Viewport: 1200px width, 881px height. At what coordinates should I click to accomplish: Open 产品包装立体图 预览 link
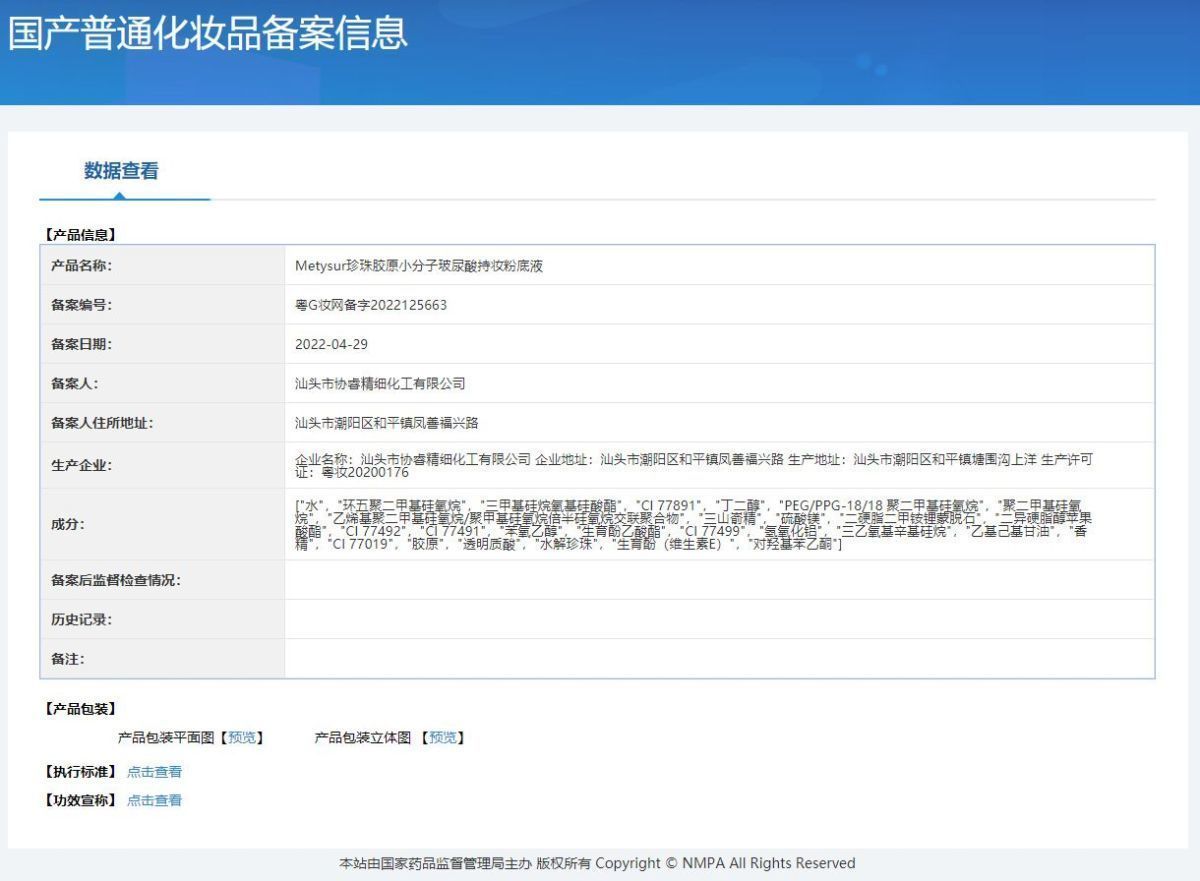coord(442,738)
